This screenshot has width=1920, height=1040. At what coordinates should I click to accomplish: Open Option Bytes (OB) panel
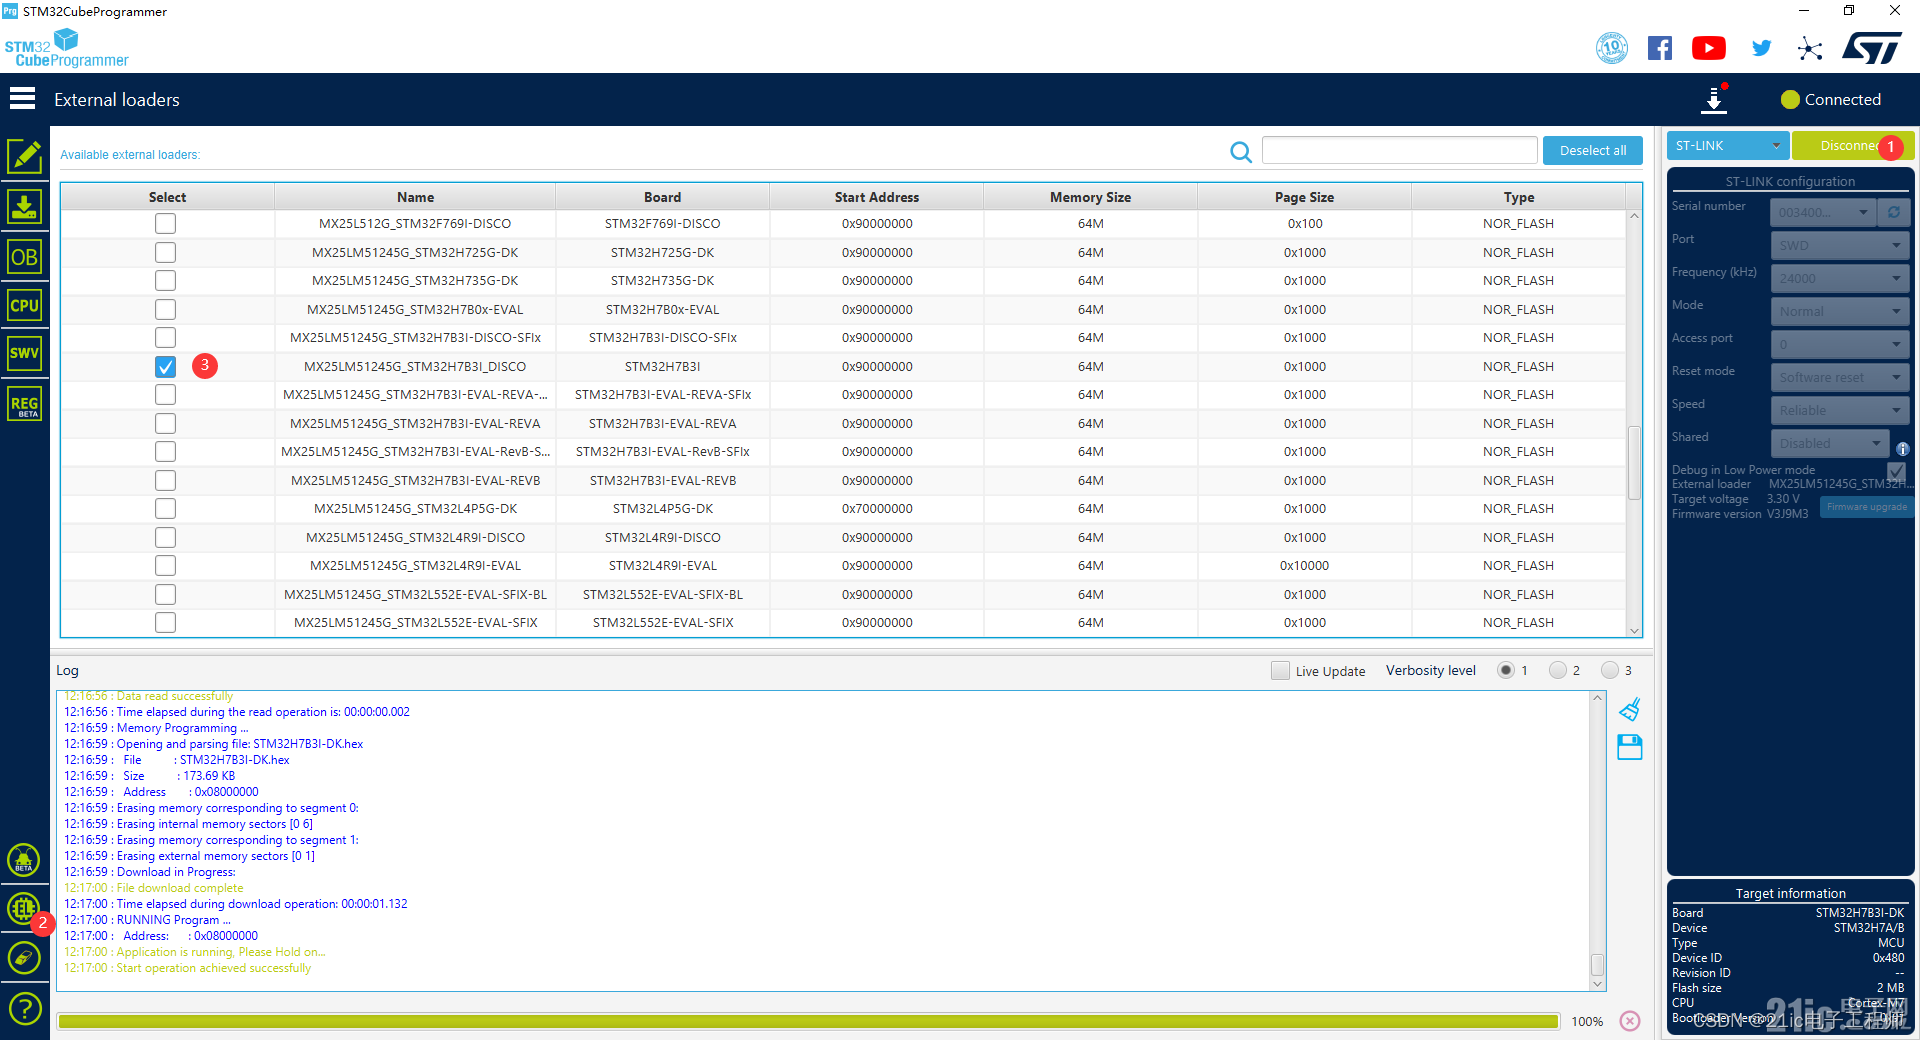click(x=24, y=257)
